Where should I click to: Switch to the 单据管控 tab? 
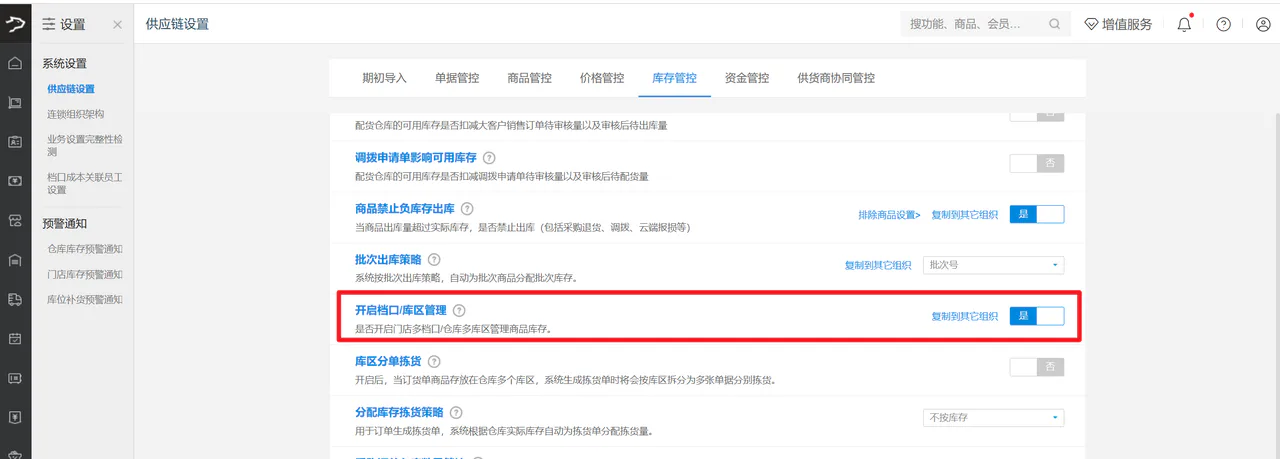tap(457, 78)
